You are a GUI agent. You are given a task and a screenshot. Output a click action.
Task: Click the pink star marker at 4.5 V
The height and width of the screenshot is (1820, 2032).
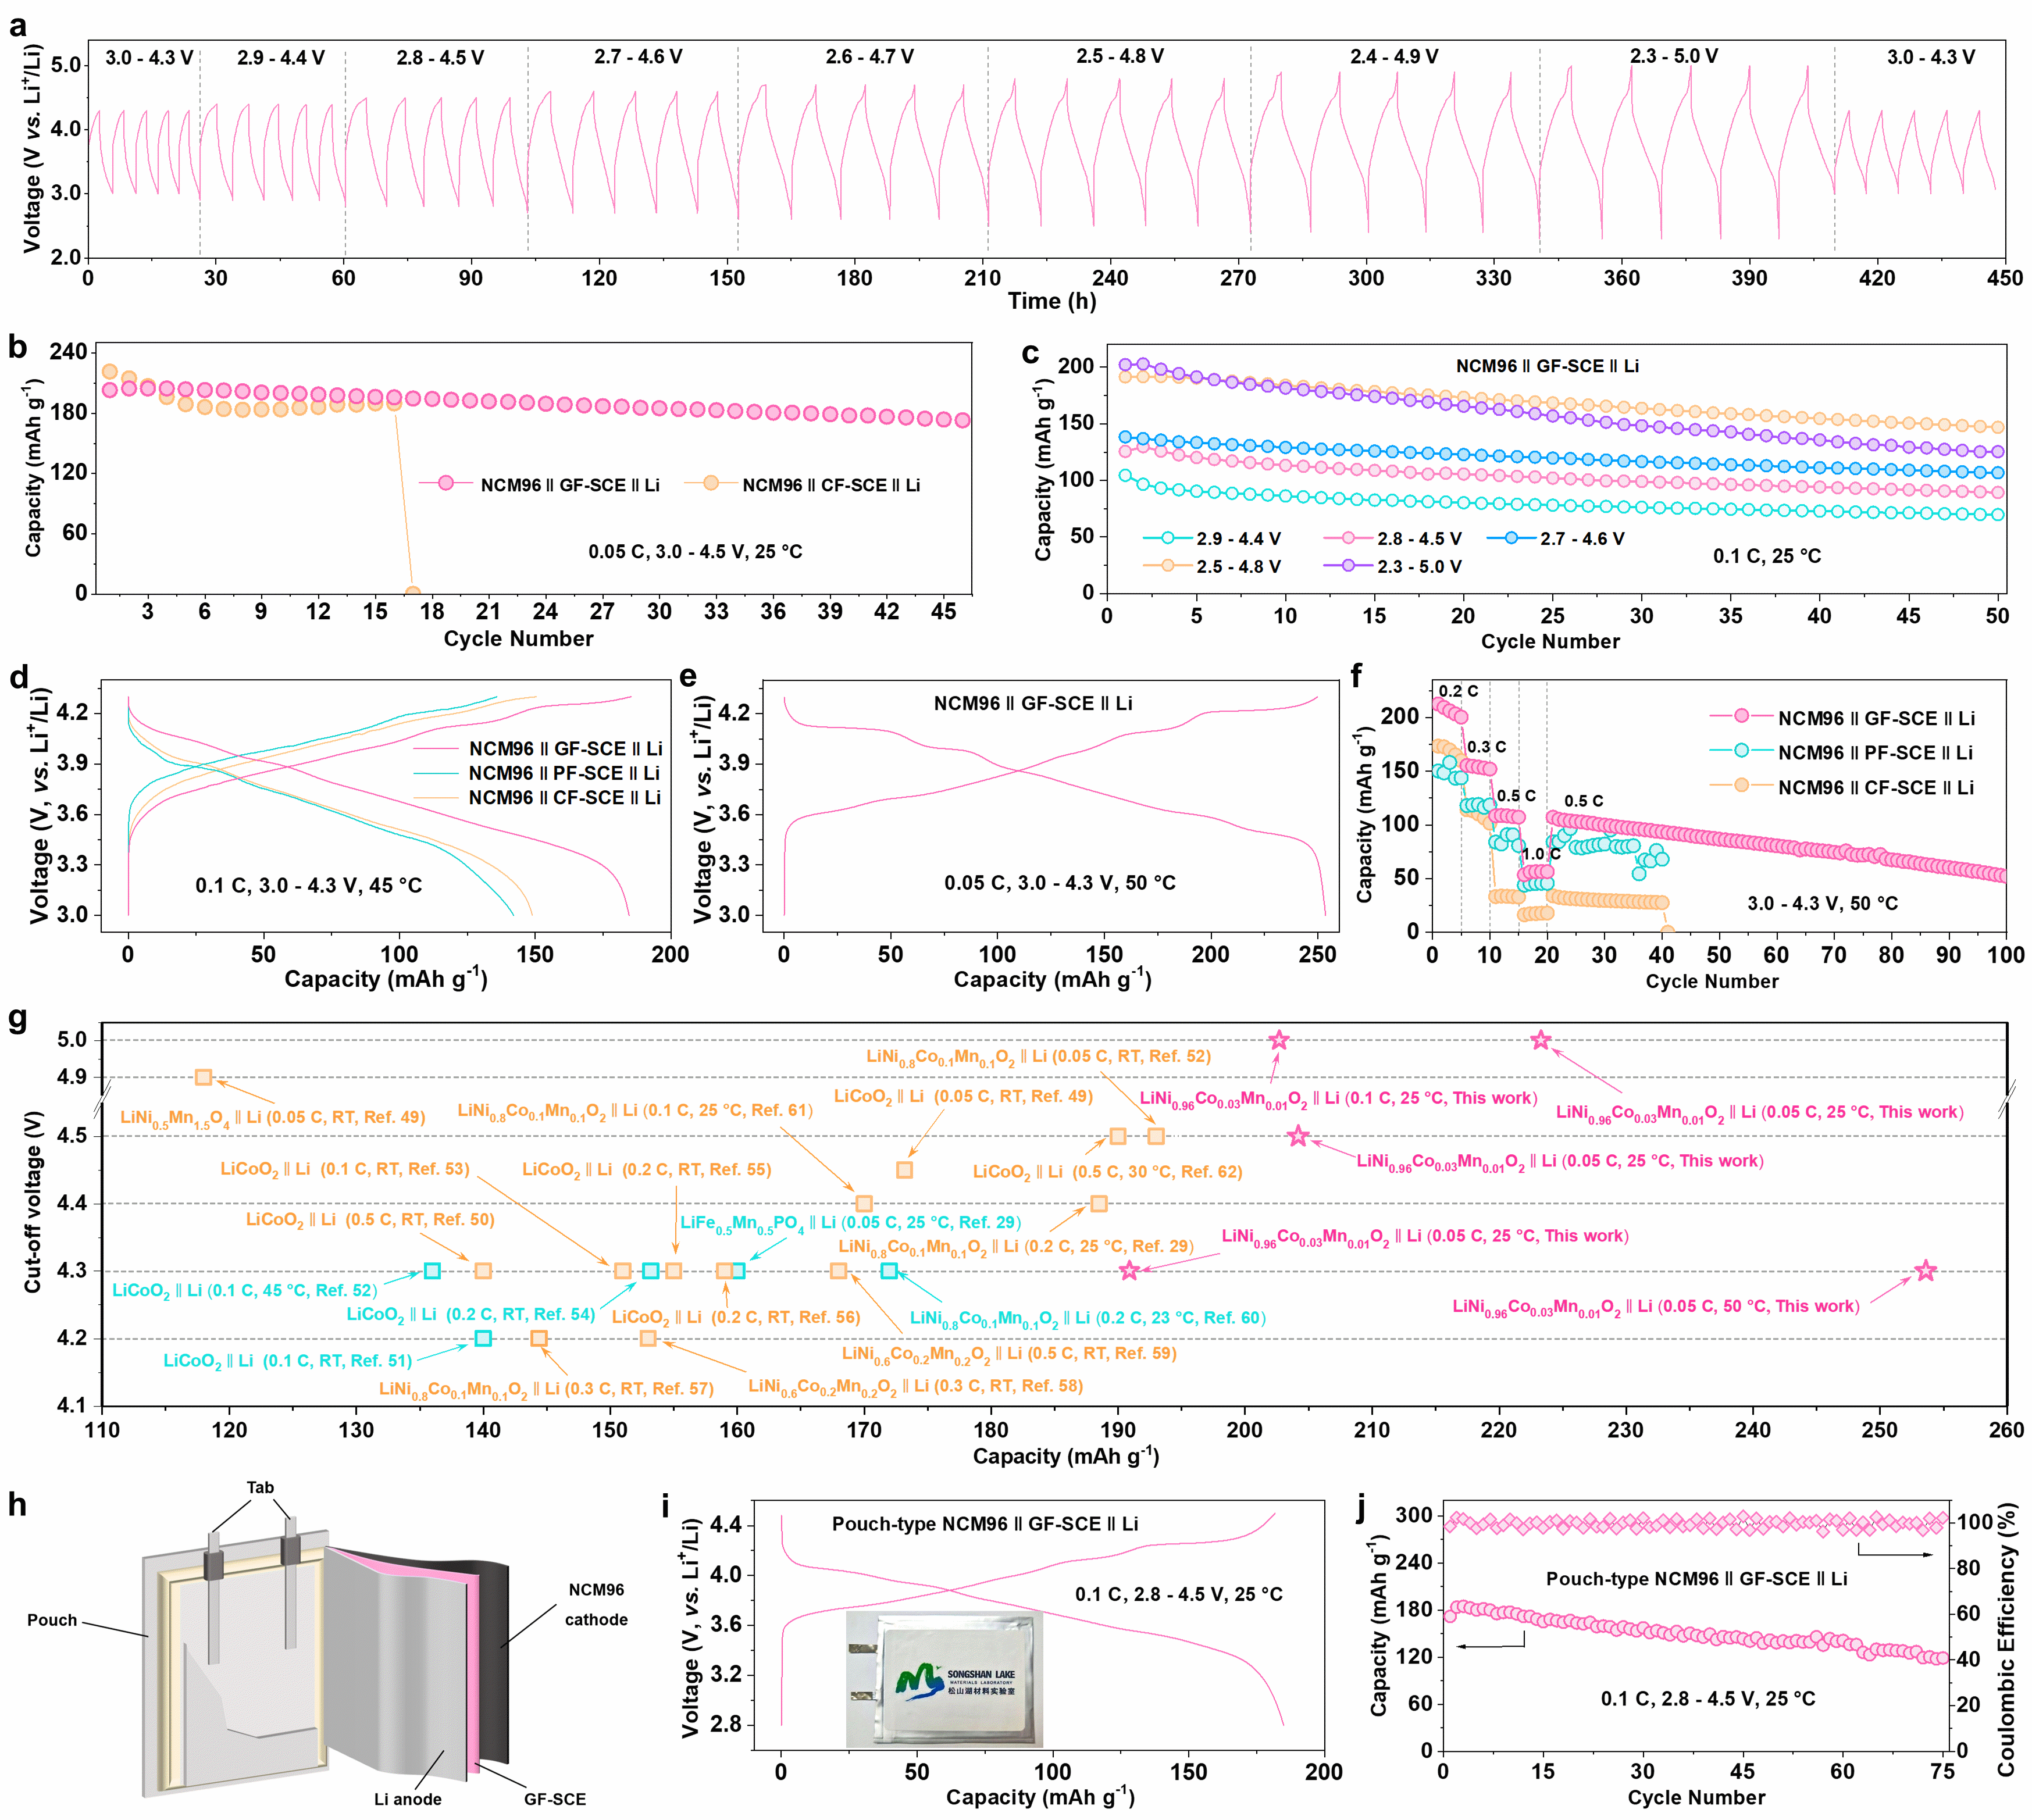click(x=1298, y=1136)
